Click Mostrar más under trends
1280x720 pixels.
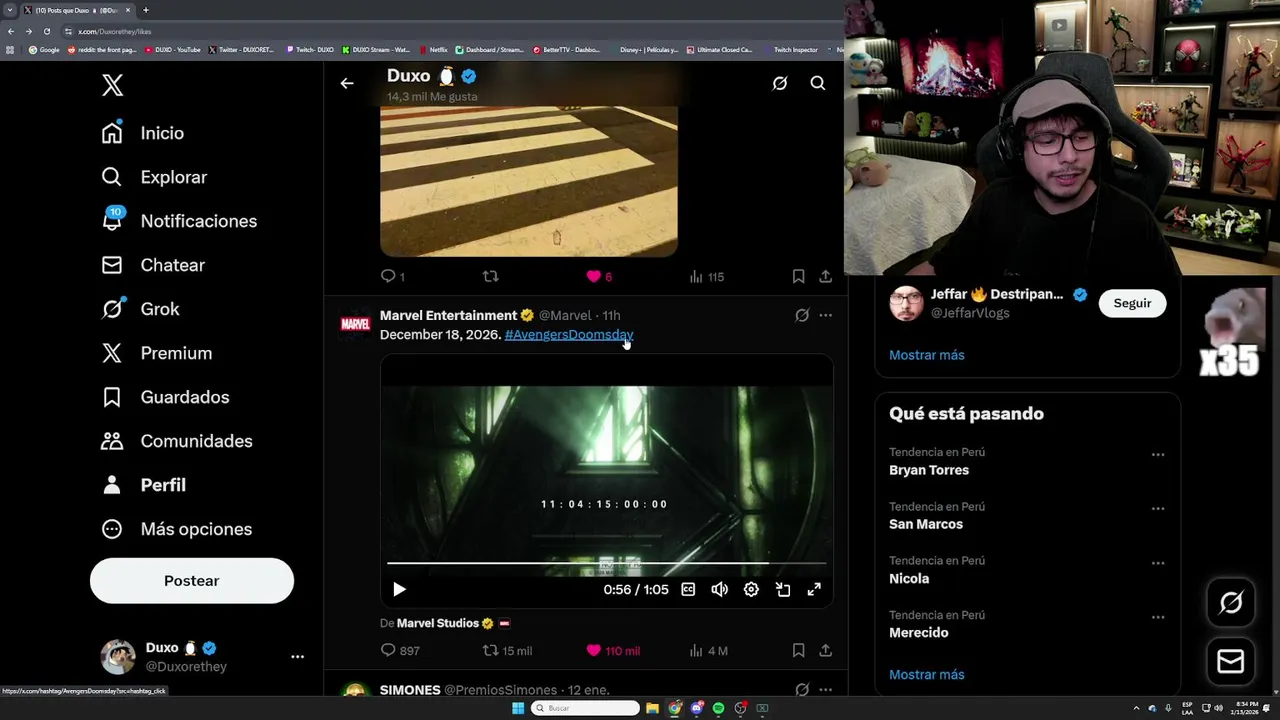[x=927, y=675]
